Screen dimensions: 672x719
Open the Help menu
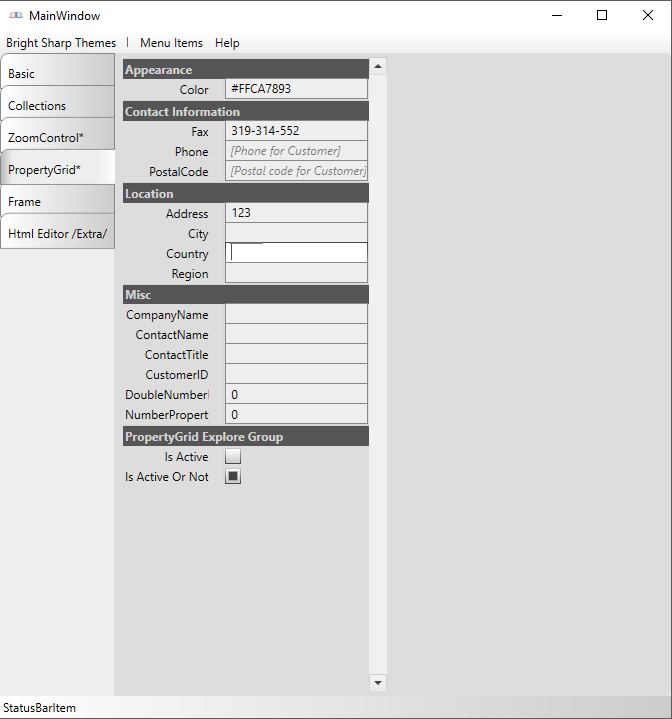[x=227, y=43]
